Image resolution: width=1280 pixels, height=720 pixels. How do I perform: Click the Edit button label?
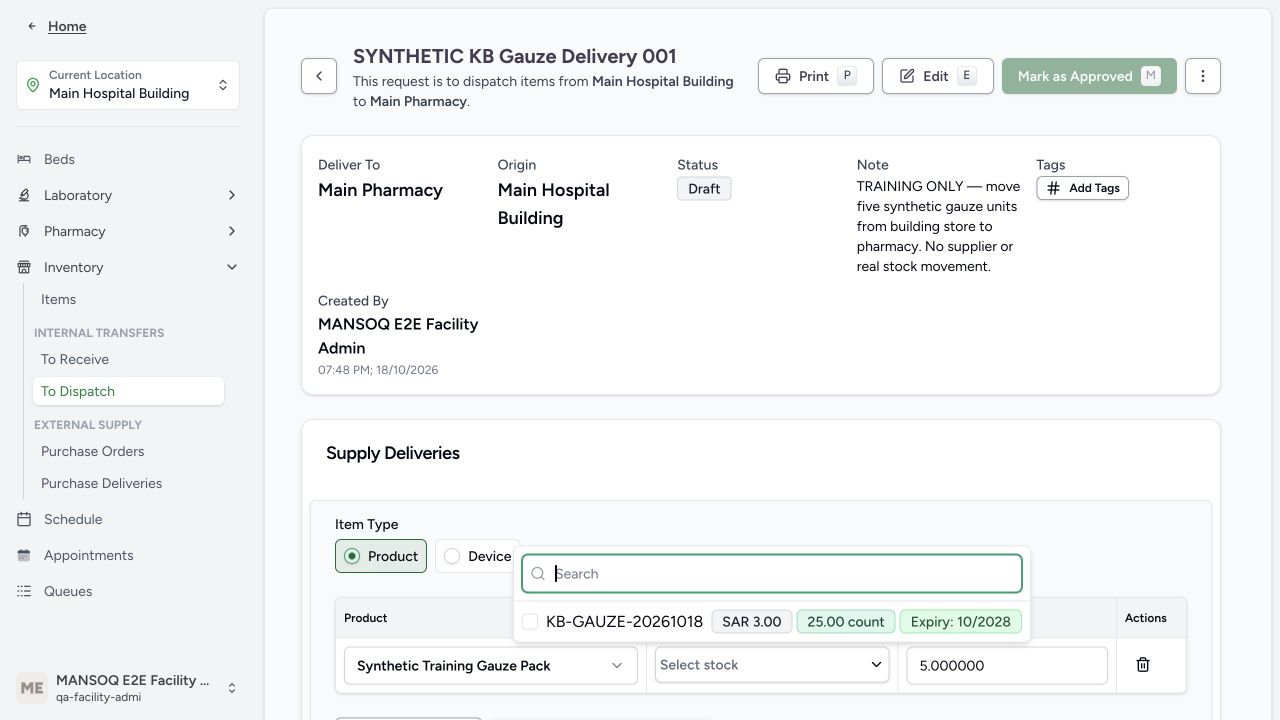936,76
